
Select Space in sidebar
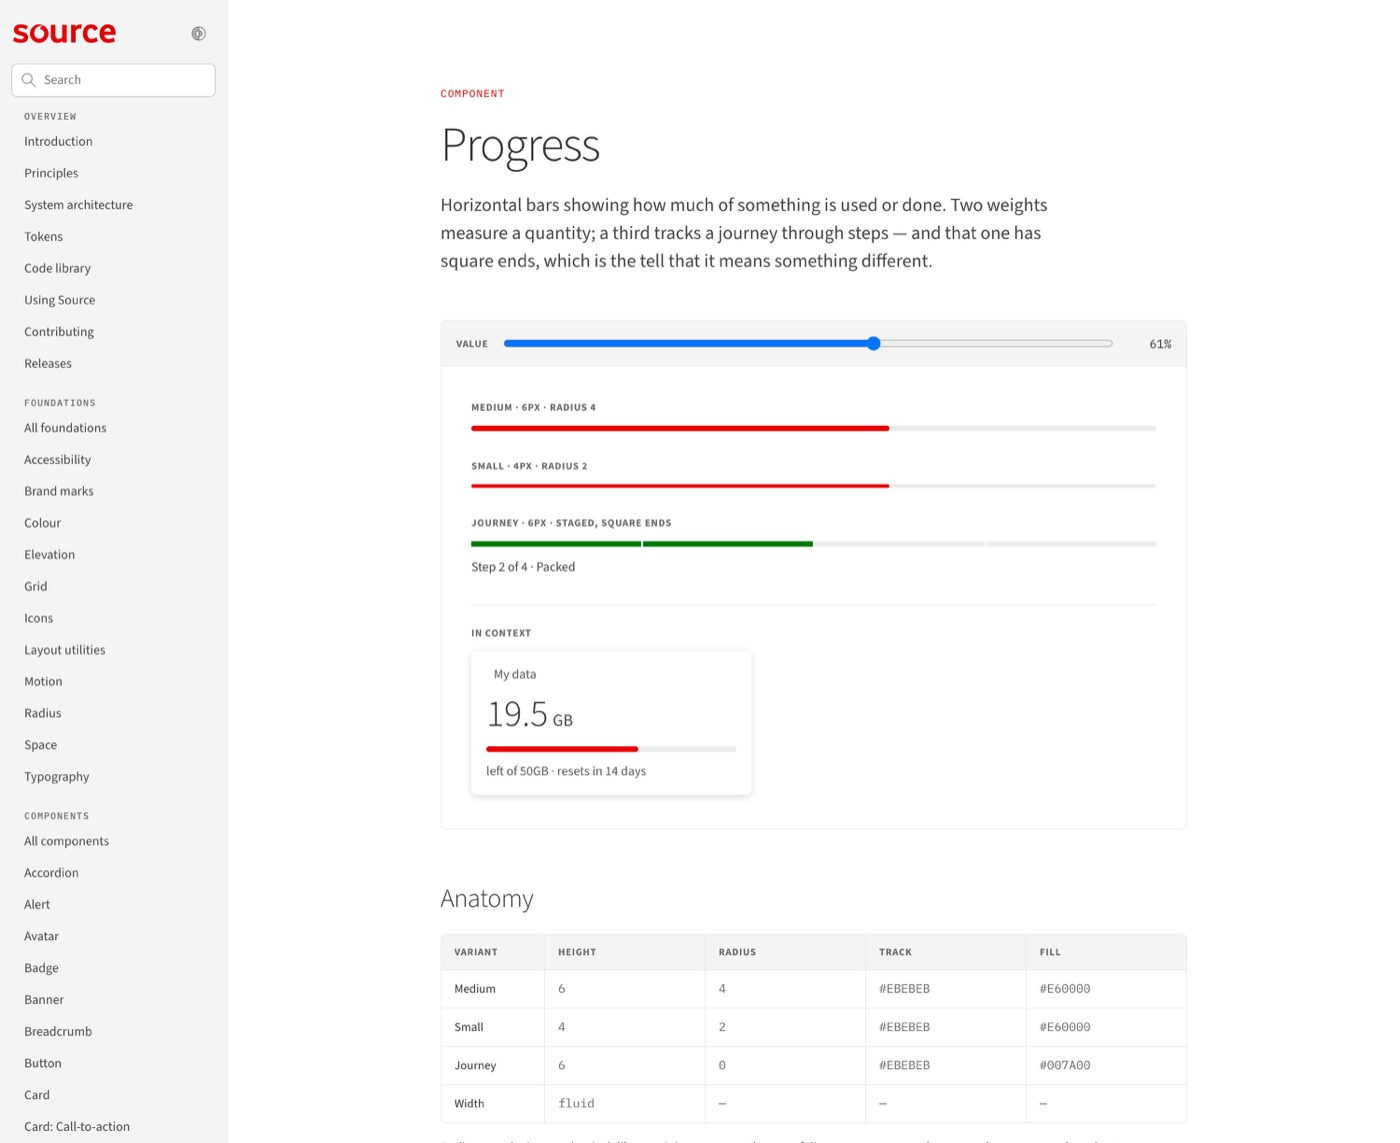click(40, 745)
